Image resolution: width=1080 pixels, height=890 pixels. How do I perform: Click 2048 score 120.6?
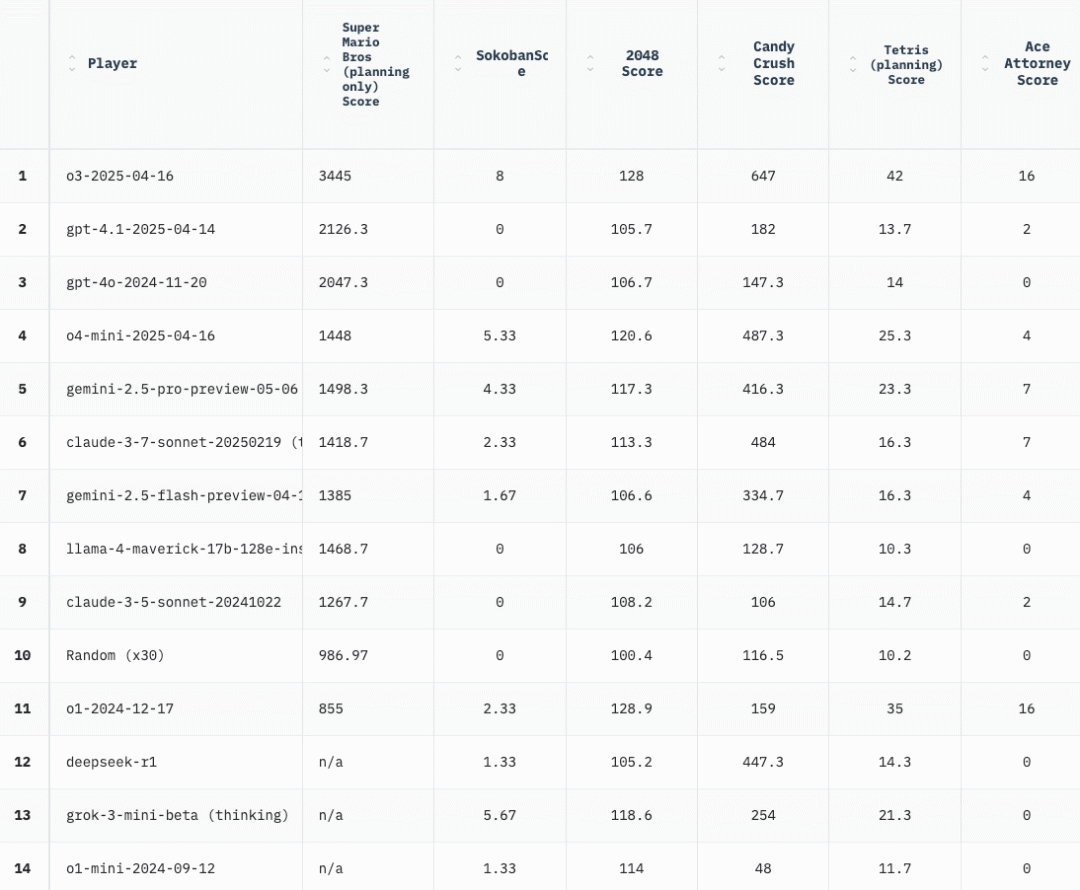(631, 335)
